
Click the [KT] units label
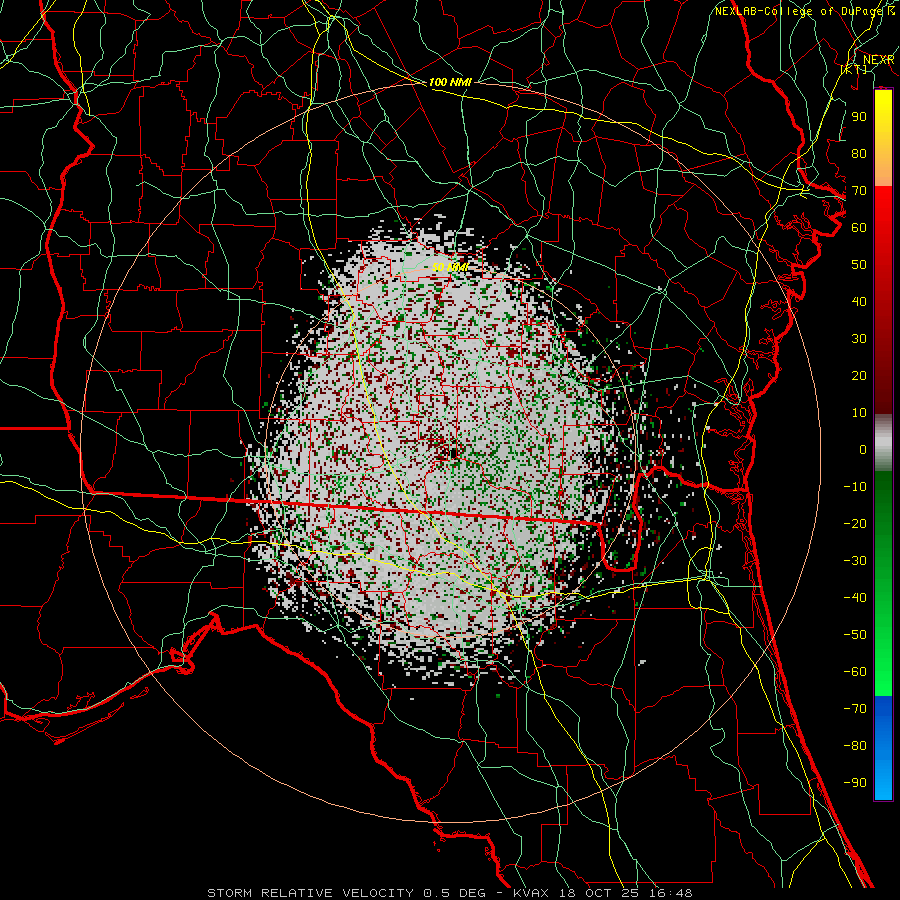pos(854,69)
